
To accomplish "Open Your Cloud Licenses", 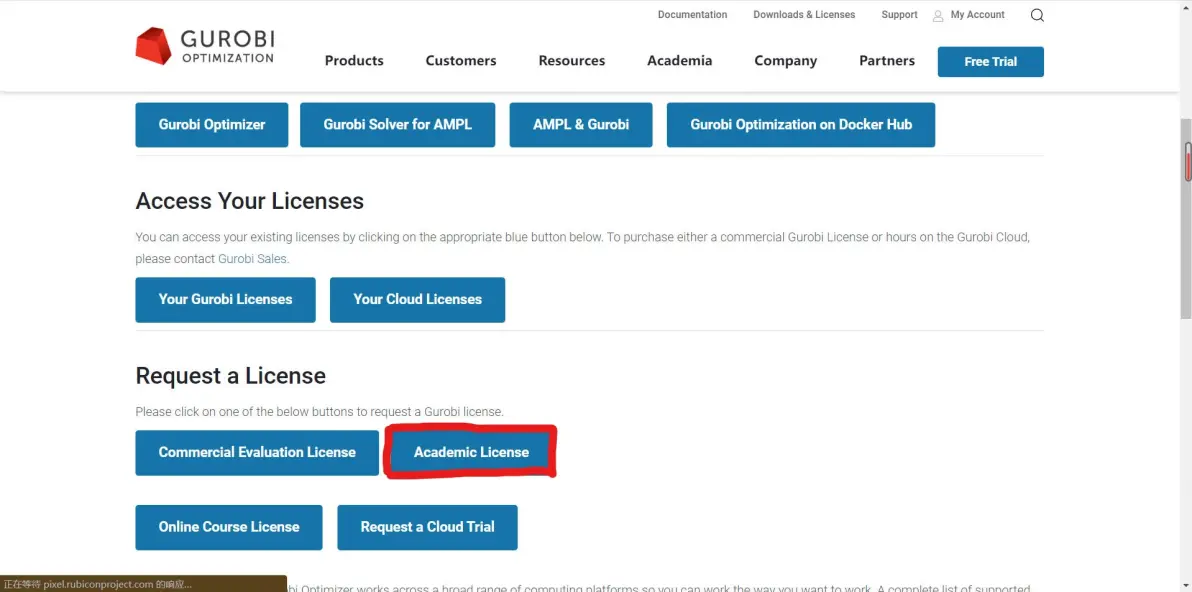I will (x=417, y=299).
